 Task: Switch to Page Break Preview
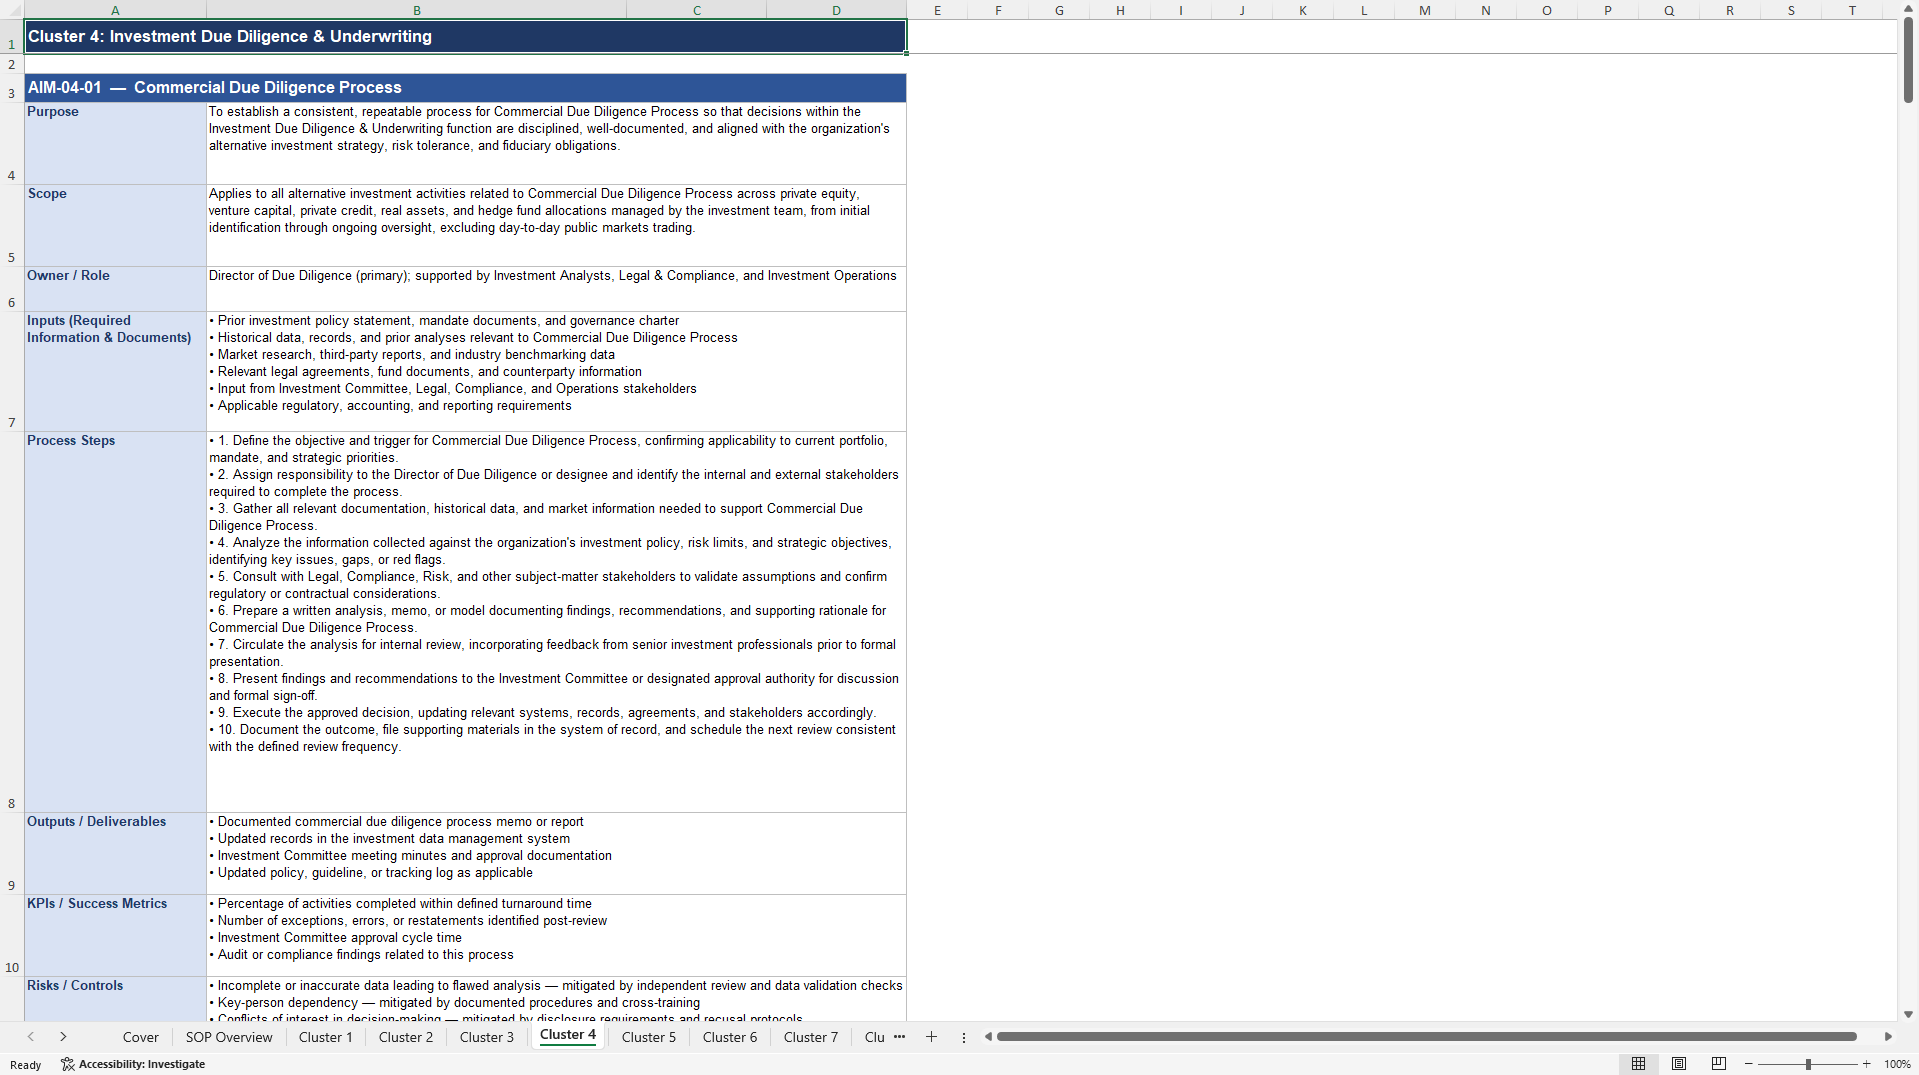[1718, 1064]
